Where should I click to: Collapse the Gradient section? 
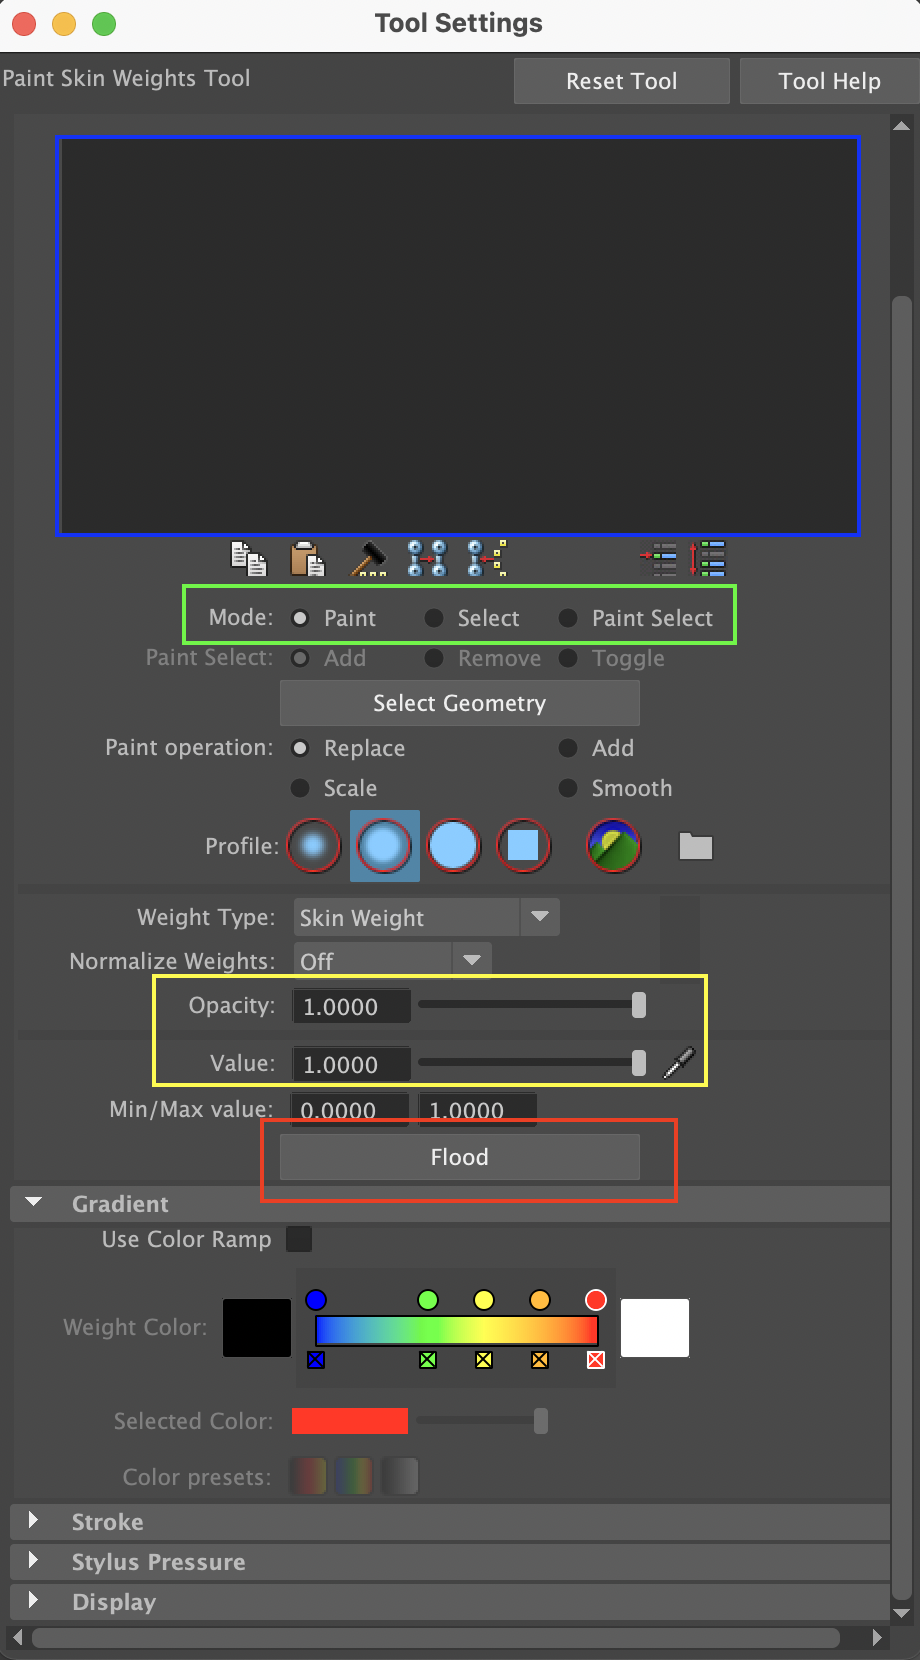[x=34, y=1203]
